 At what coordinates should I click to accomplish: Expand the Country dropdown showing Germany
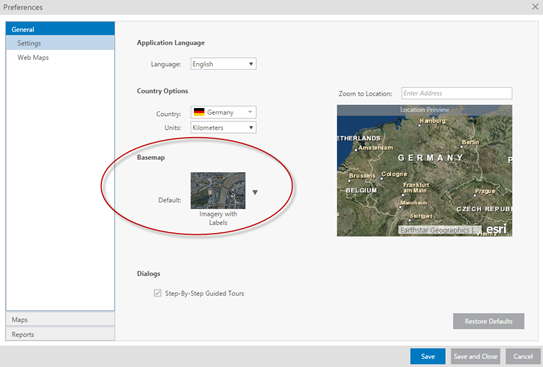click(223, 112)
